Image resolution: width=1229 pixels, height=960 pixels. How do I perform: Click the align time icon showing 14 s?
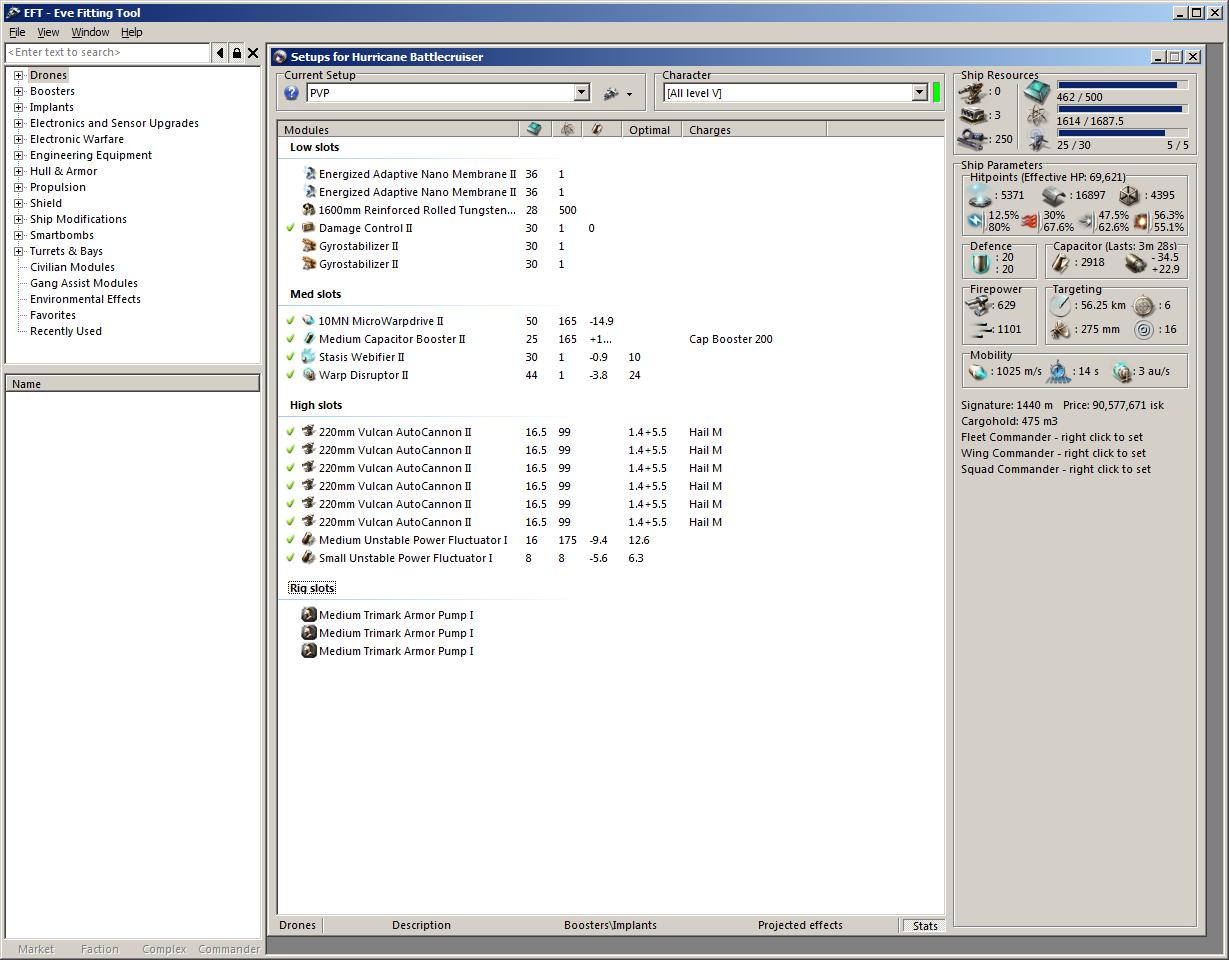coord(1058,371)
